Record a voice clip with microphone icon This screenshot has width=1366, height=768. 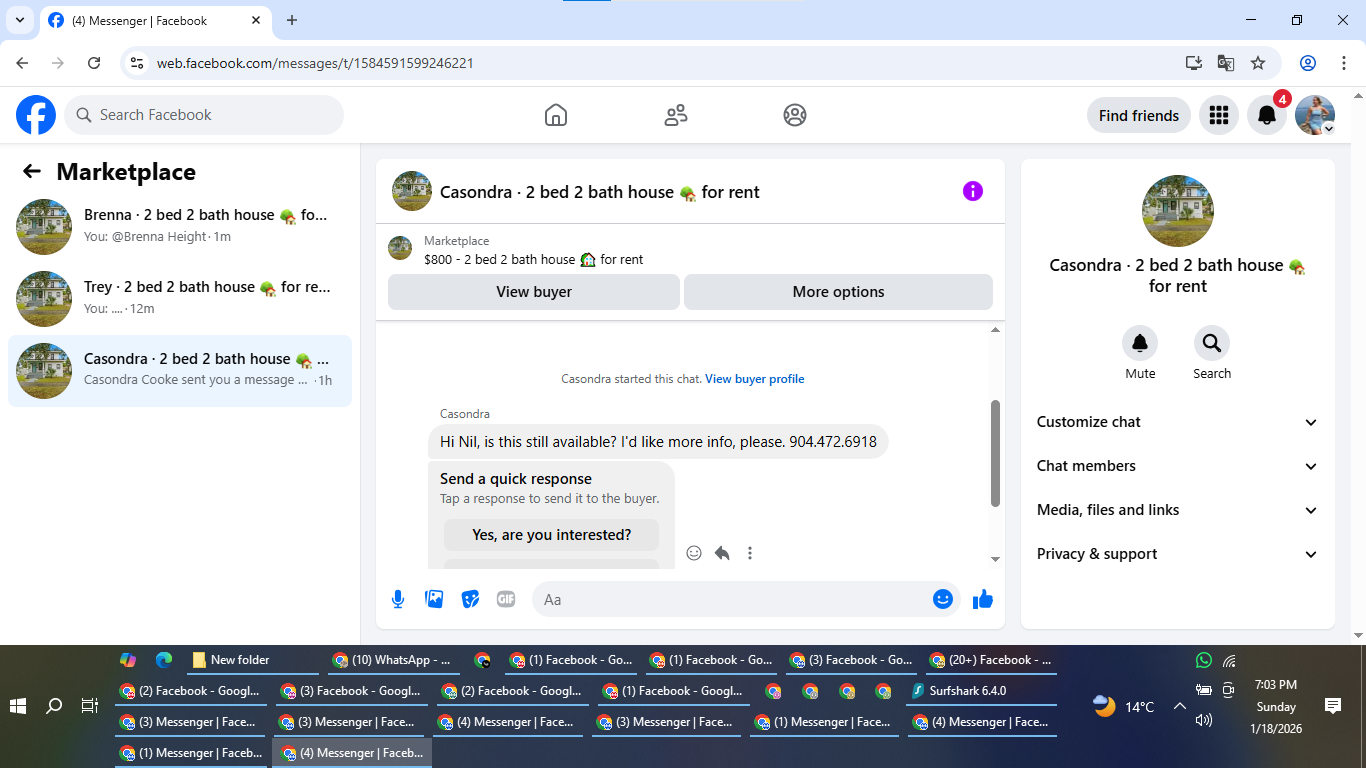click(398, 599)
